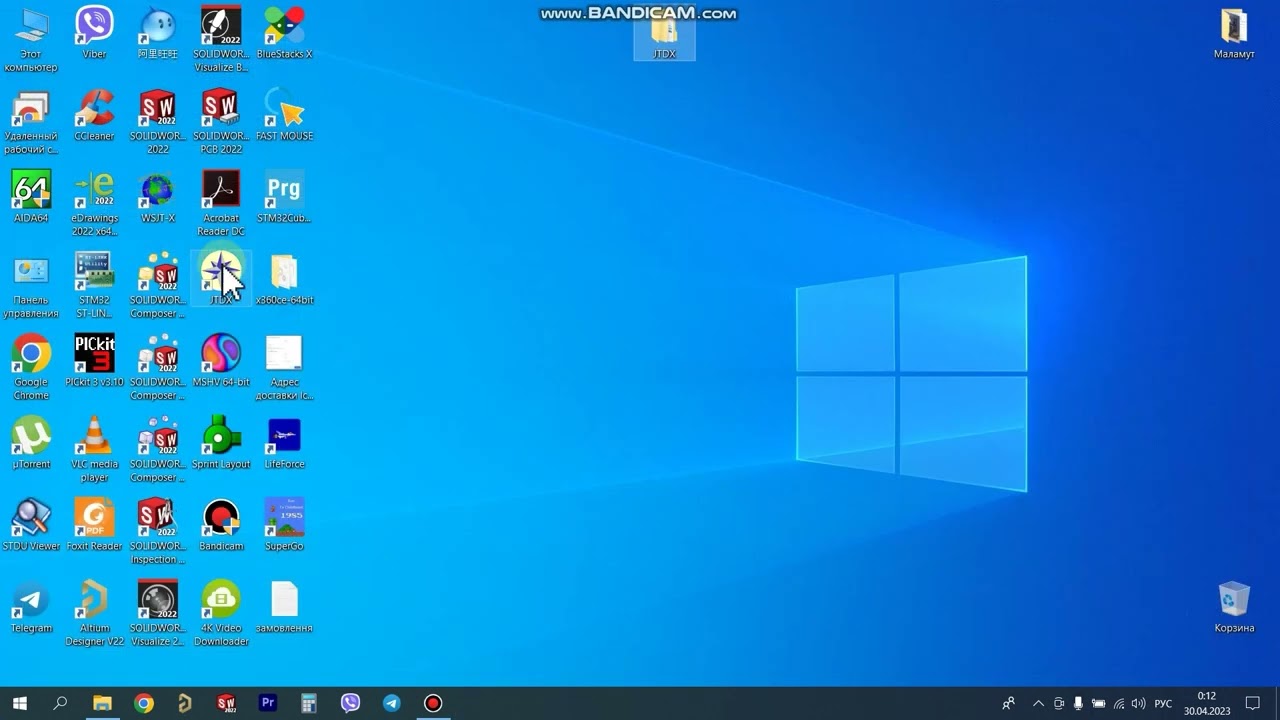1280x720 pixels.
Task: Open Viber from the taskbar
Action: 350,703
